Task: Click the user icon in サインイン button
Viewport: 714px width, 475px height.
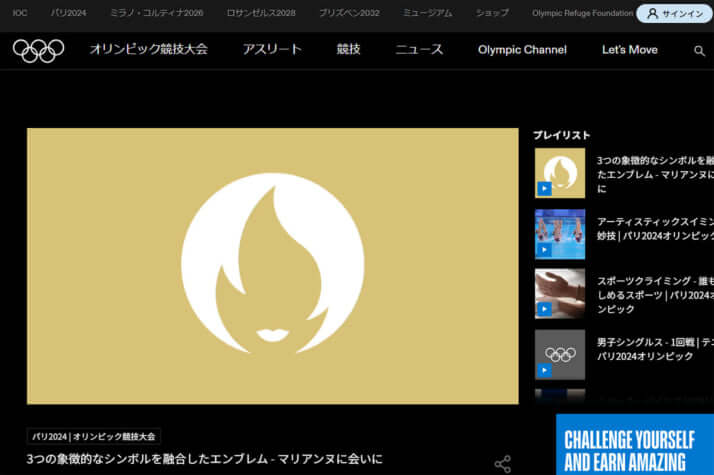Action: click(652, 14)
